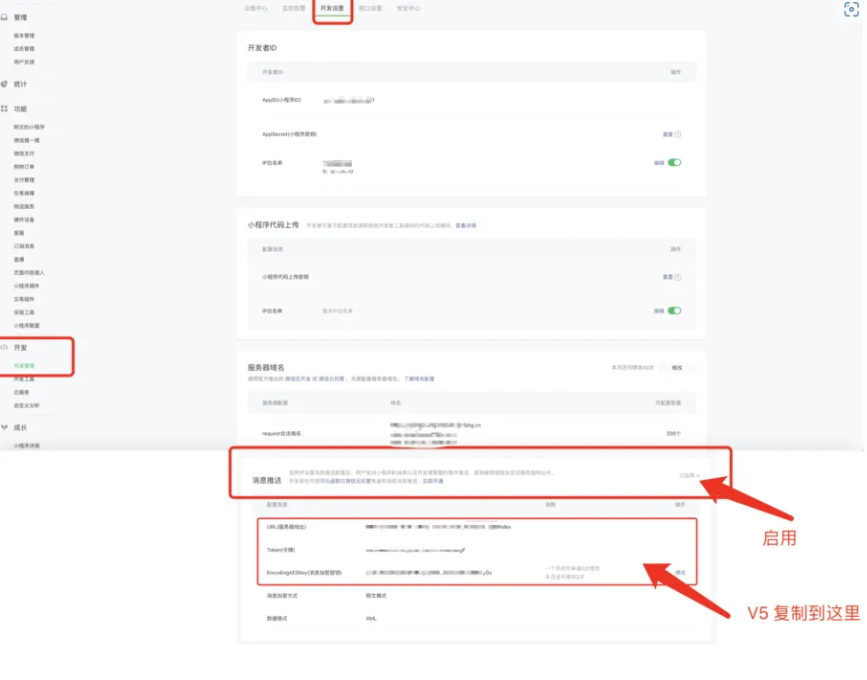Select 开发管理 in the sidebar

[25, 366]
